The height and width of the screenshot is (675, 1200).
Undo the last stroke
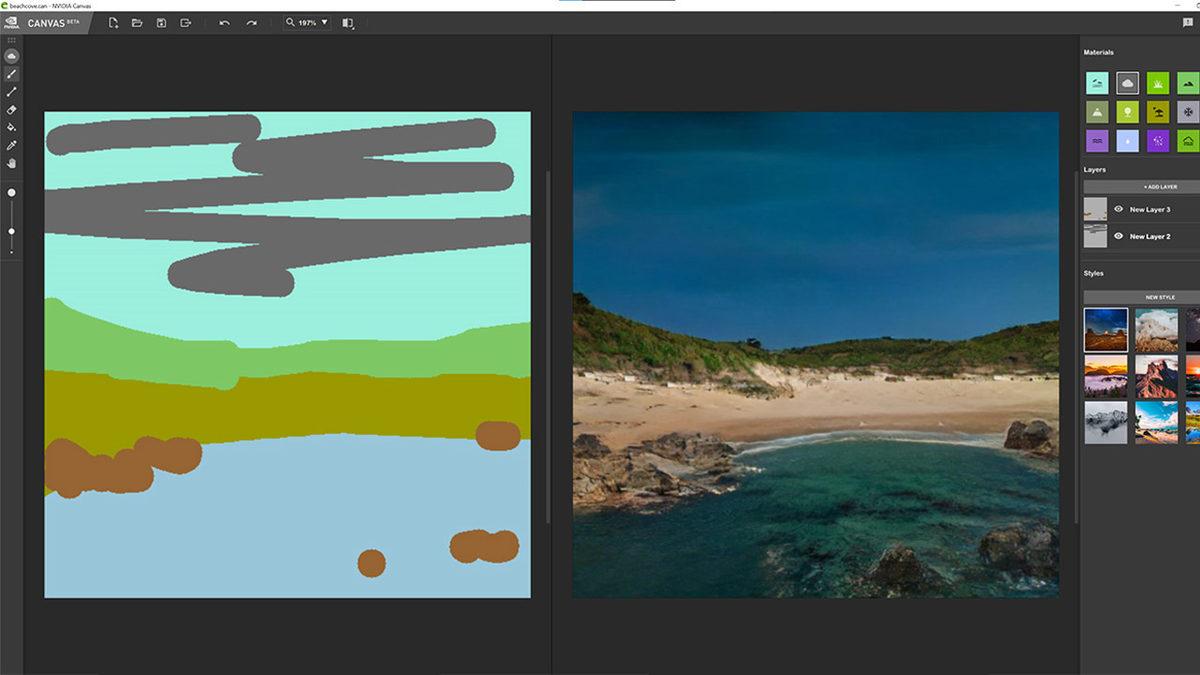(224, 22)
